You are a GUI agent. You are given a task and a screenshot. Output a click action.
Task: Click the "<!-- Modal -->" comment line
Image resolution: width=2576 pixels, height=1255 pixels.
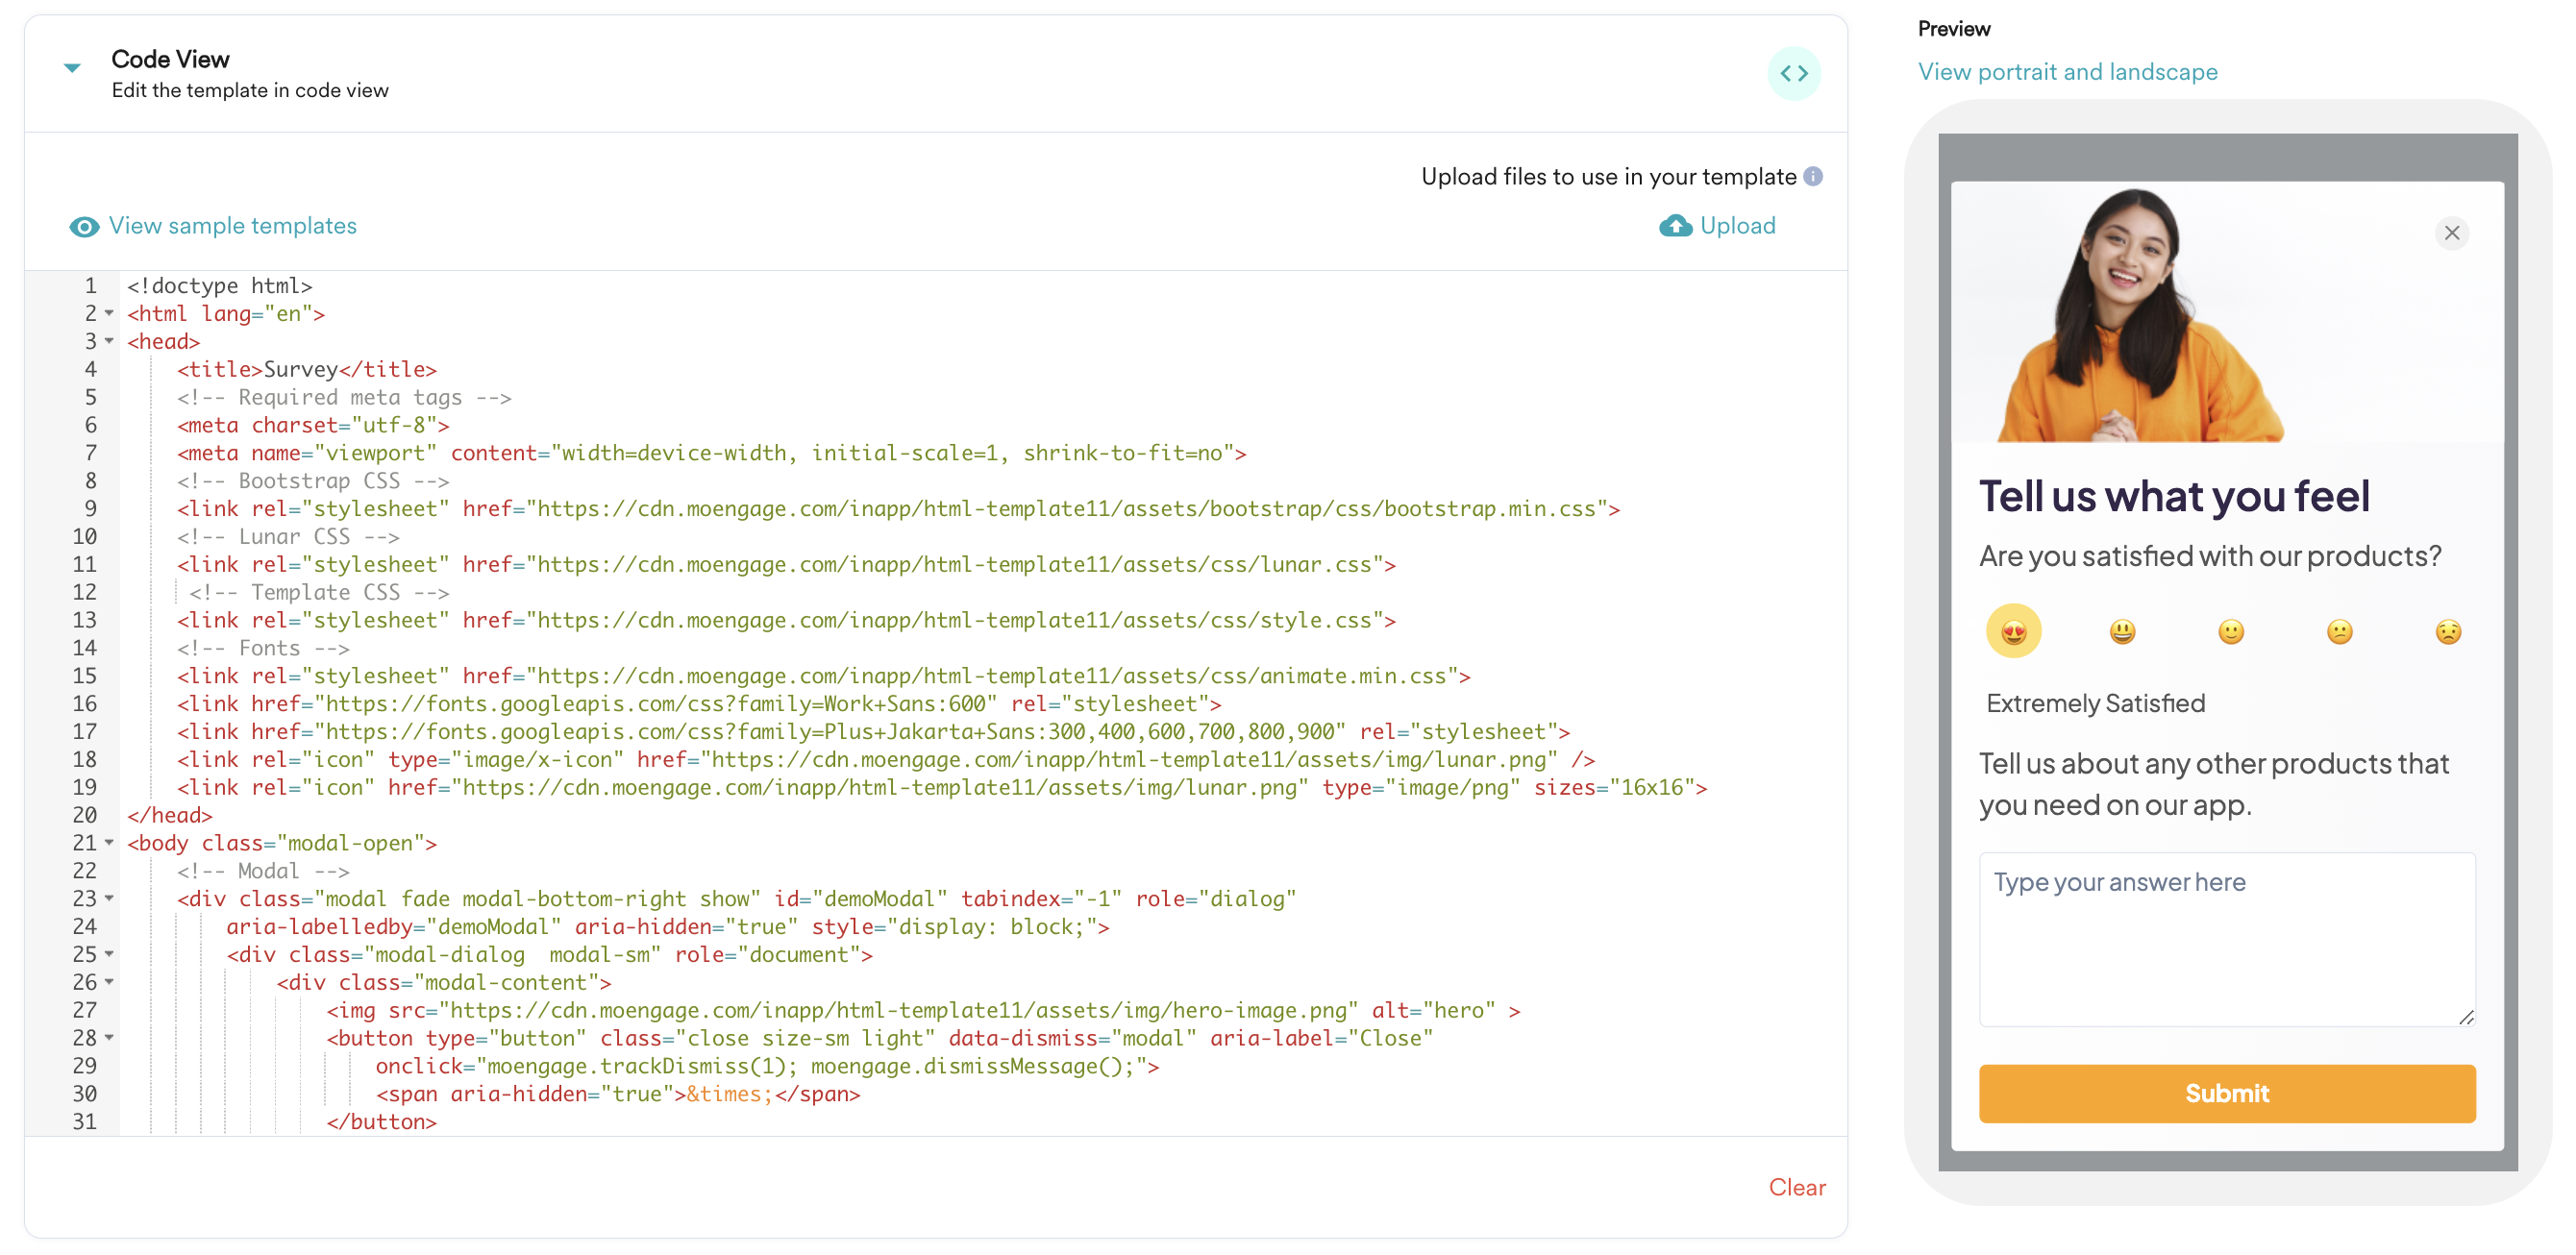coord(263,871)
